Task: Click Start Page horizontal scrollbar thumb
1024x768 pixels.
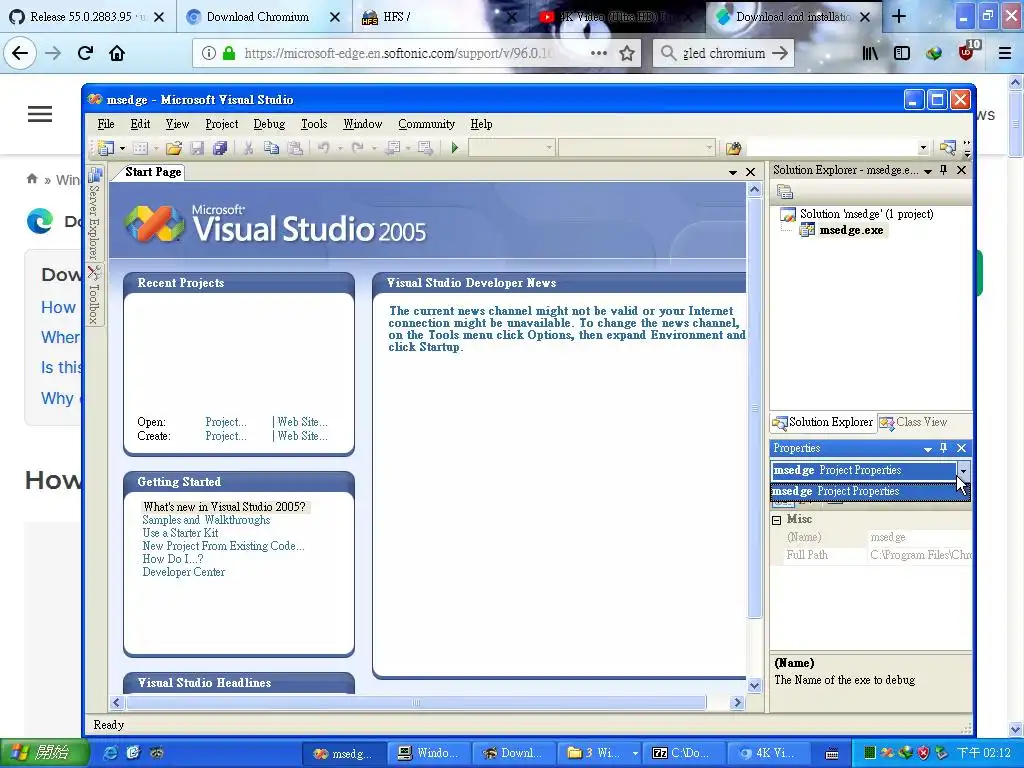Action: 416,703
